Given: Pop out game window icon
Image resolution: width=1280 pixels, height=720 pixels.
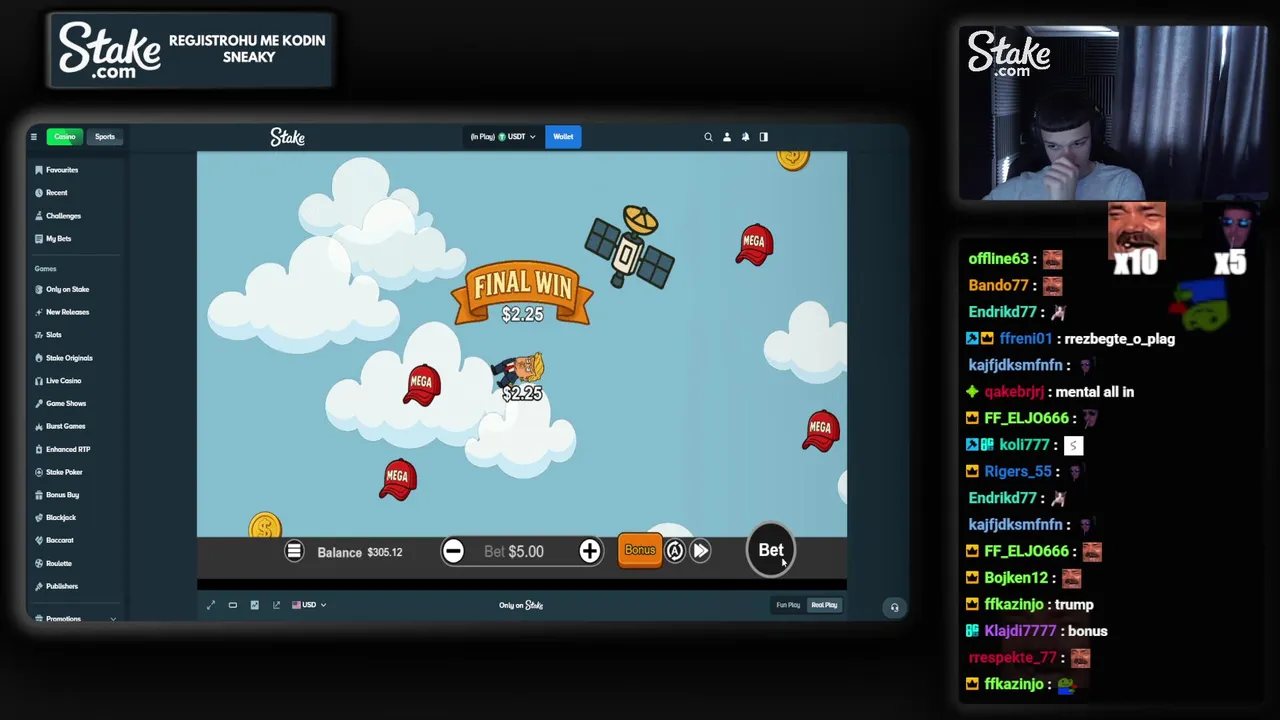Looking at the screenshot, I should point(276,605).
